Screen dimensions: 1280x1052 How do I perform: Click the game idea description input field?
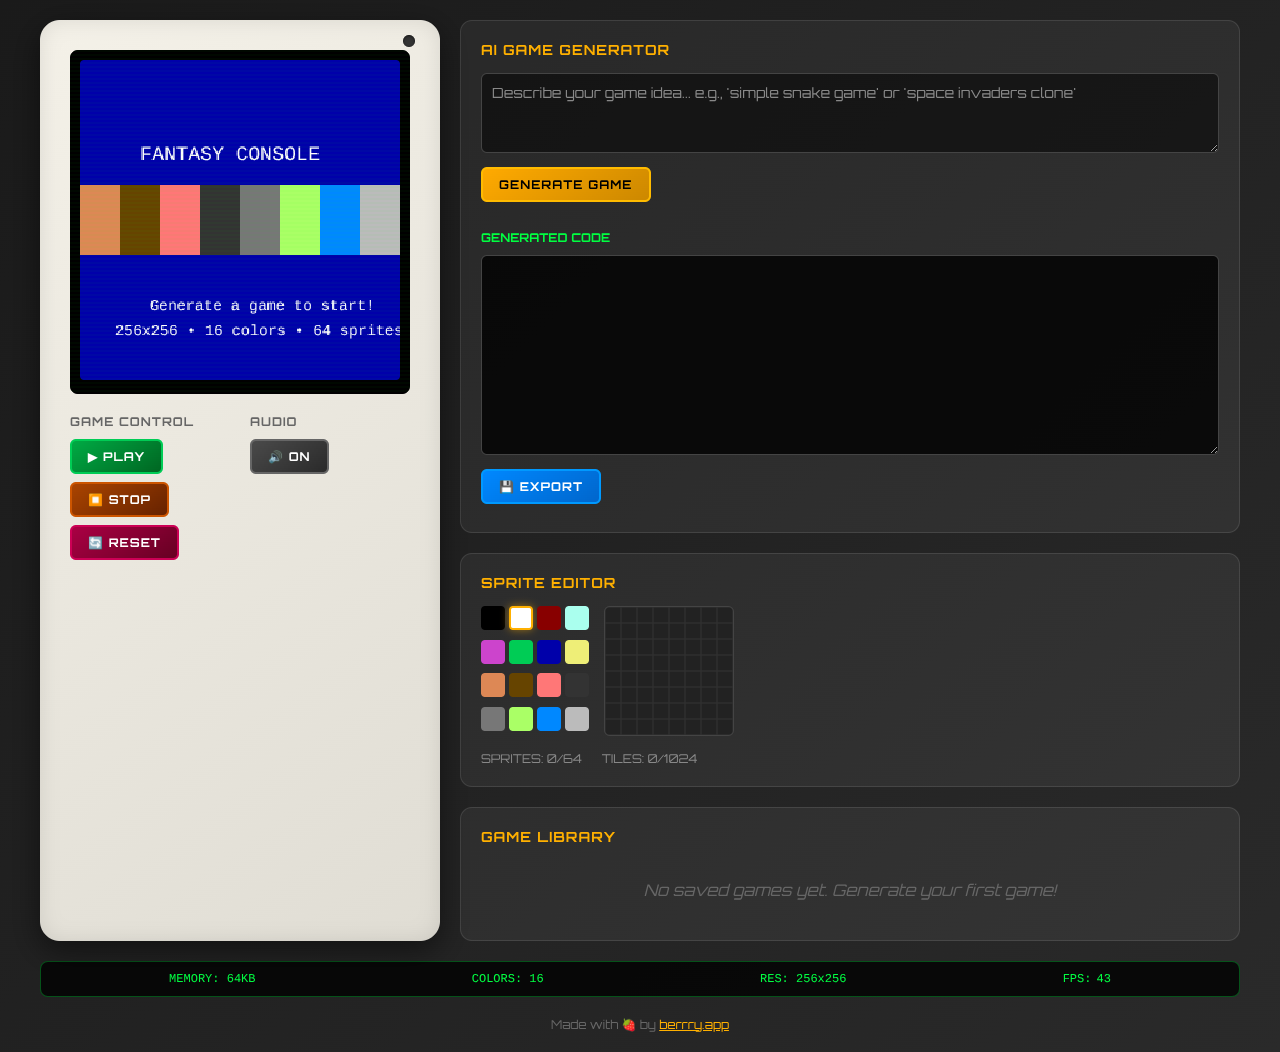(849, 112)
